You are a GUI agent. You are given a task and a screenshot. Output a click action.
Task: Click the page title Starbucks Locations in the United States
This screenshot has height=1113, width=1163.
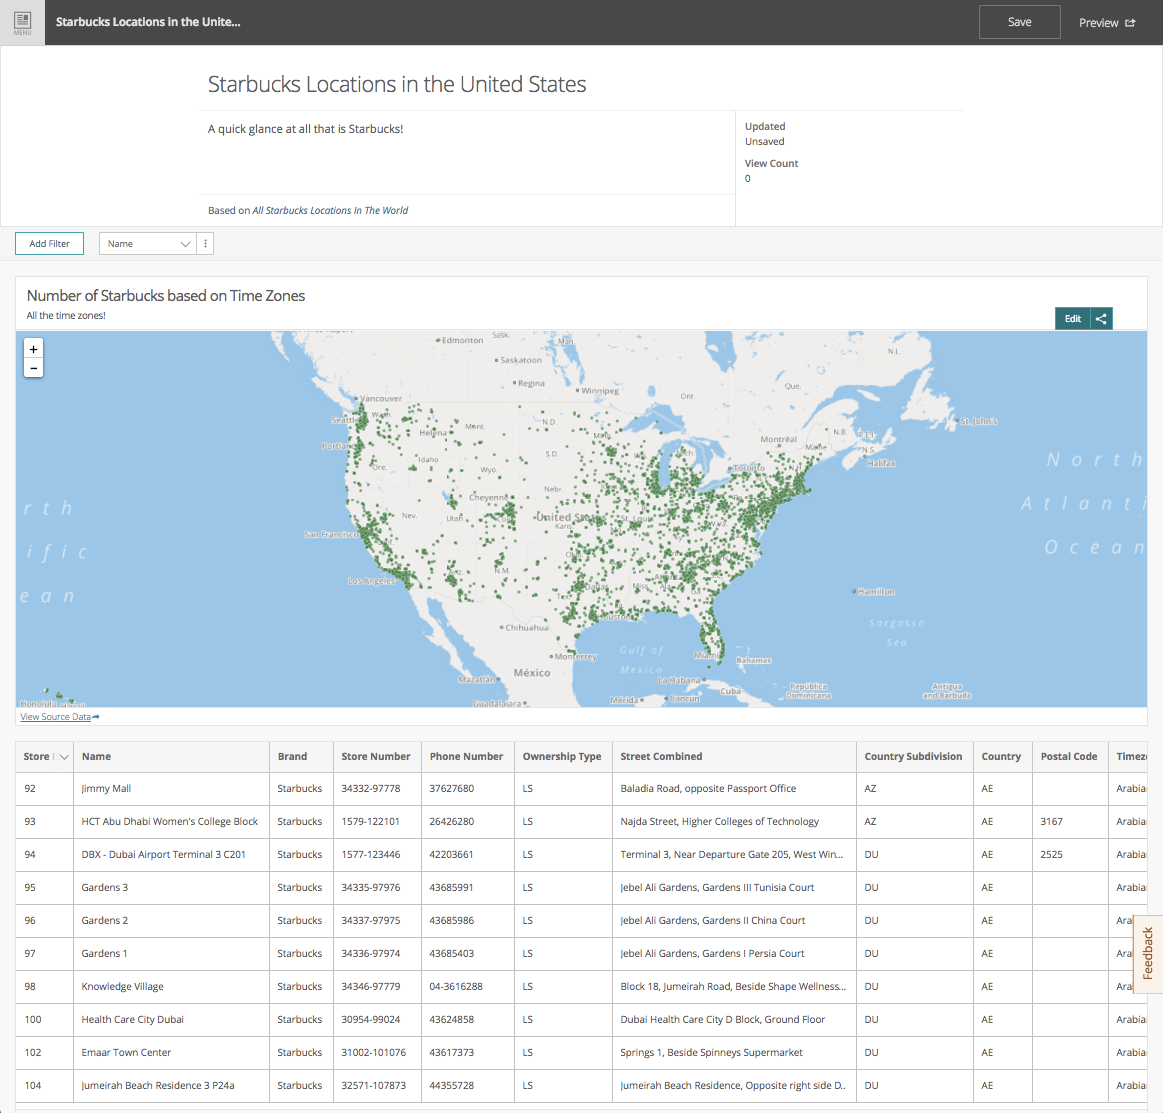397,85
